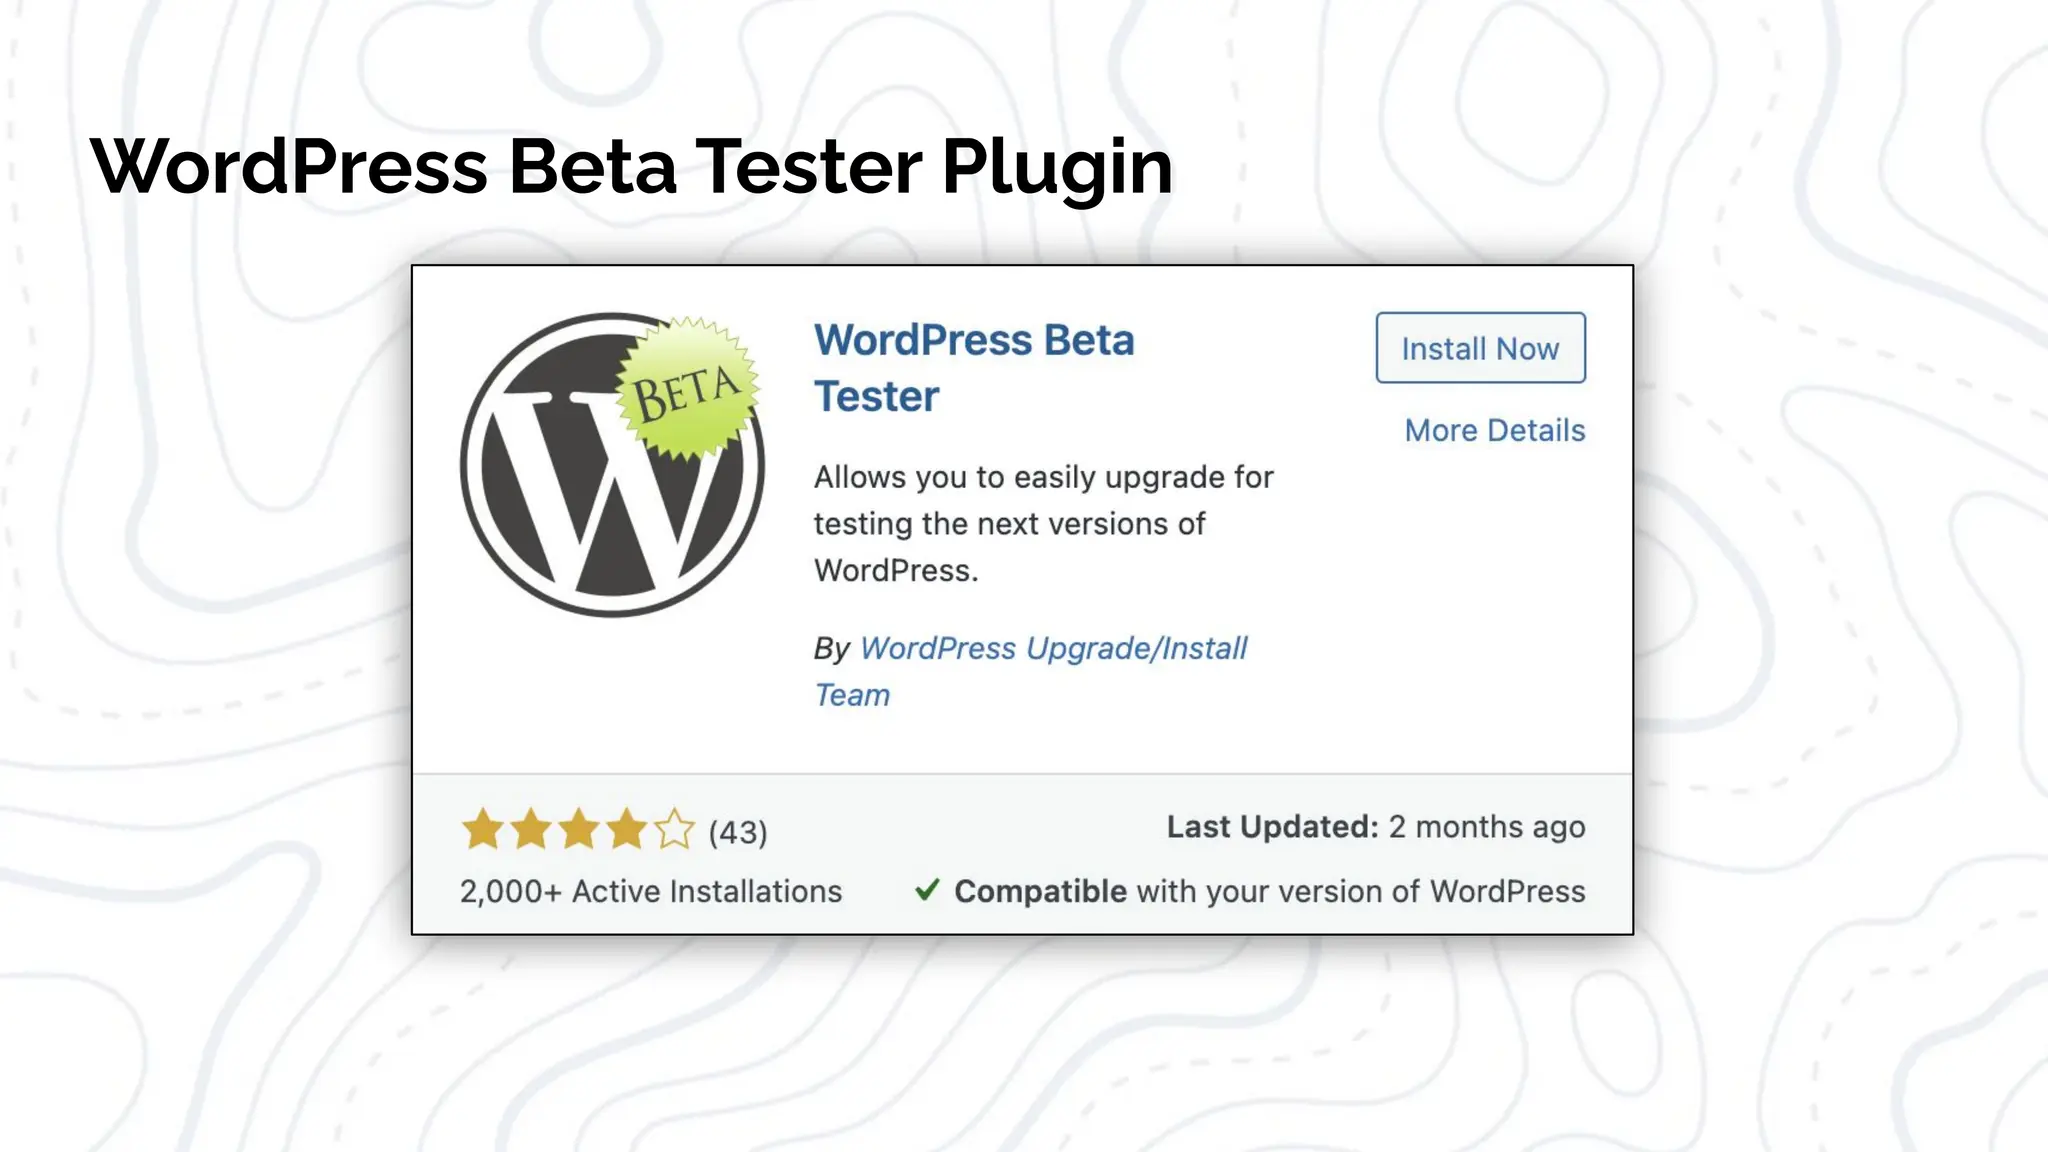Click the Install Now button

tap(1480, 348)
